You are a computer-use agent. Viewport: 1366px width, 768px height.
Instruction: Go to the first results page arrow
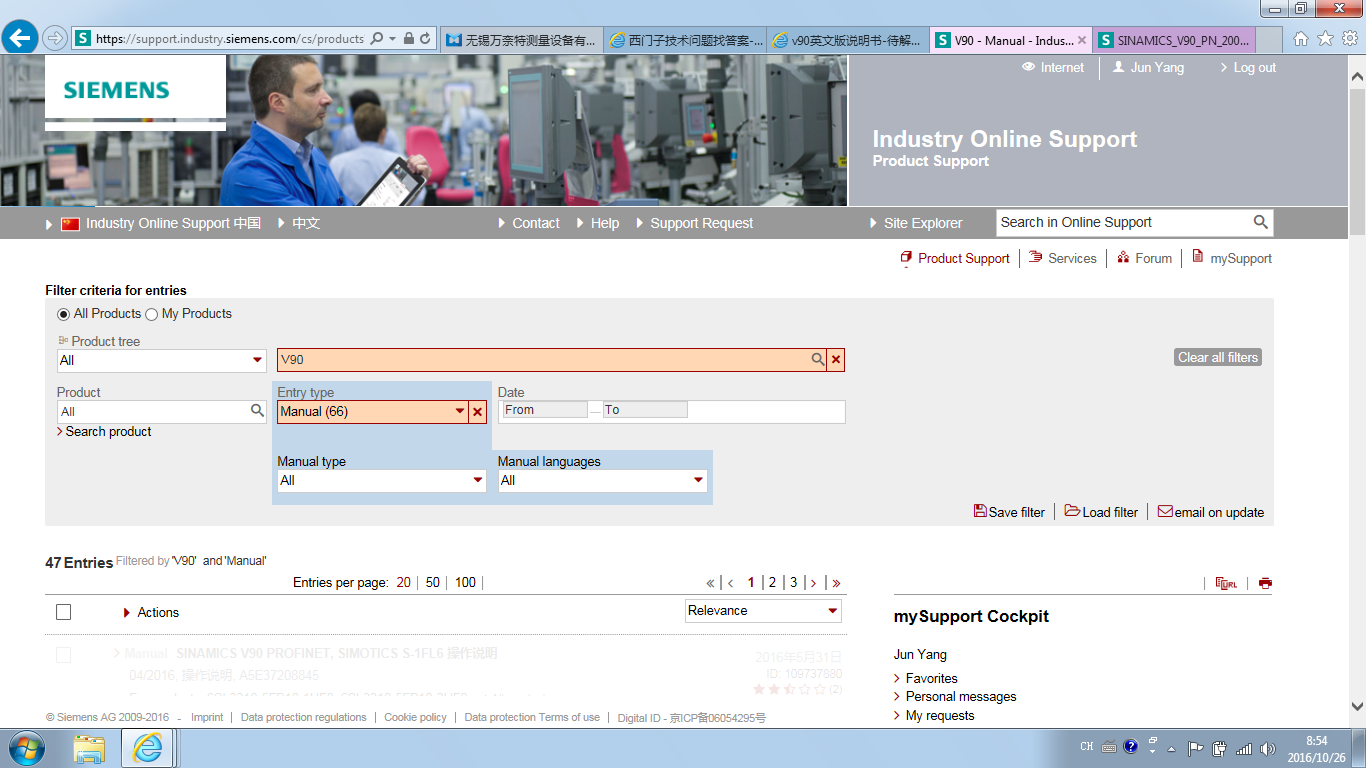[x=711, y=583]
